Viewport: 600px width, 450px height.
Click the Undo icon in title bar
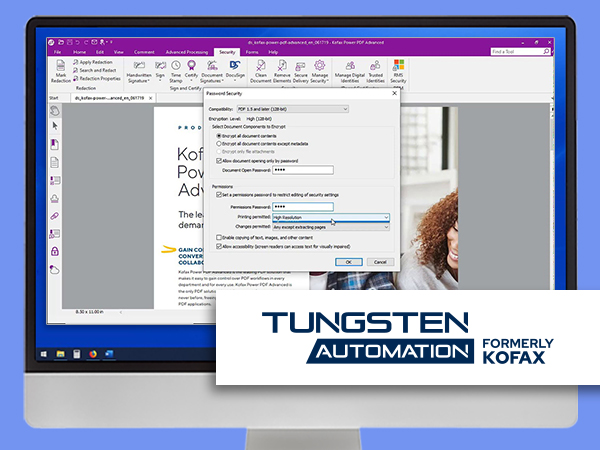(x=78, y=42)
